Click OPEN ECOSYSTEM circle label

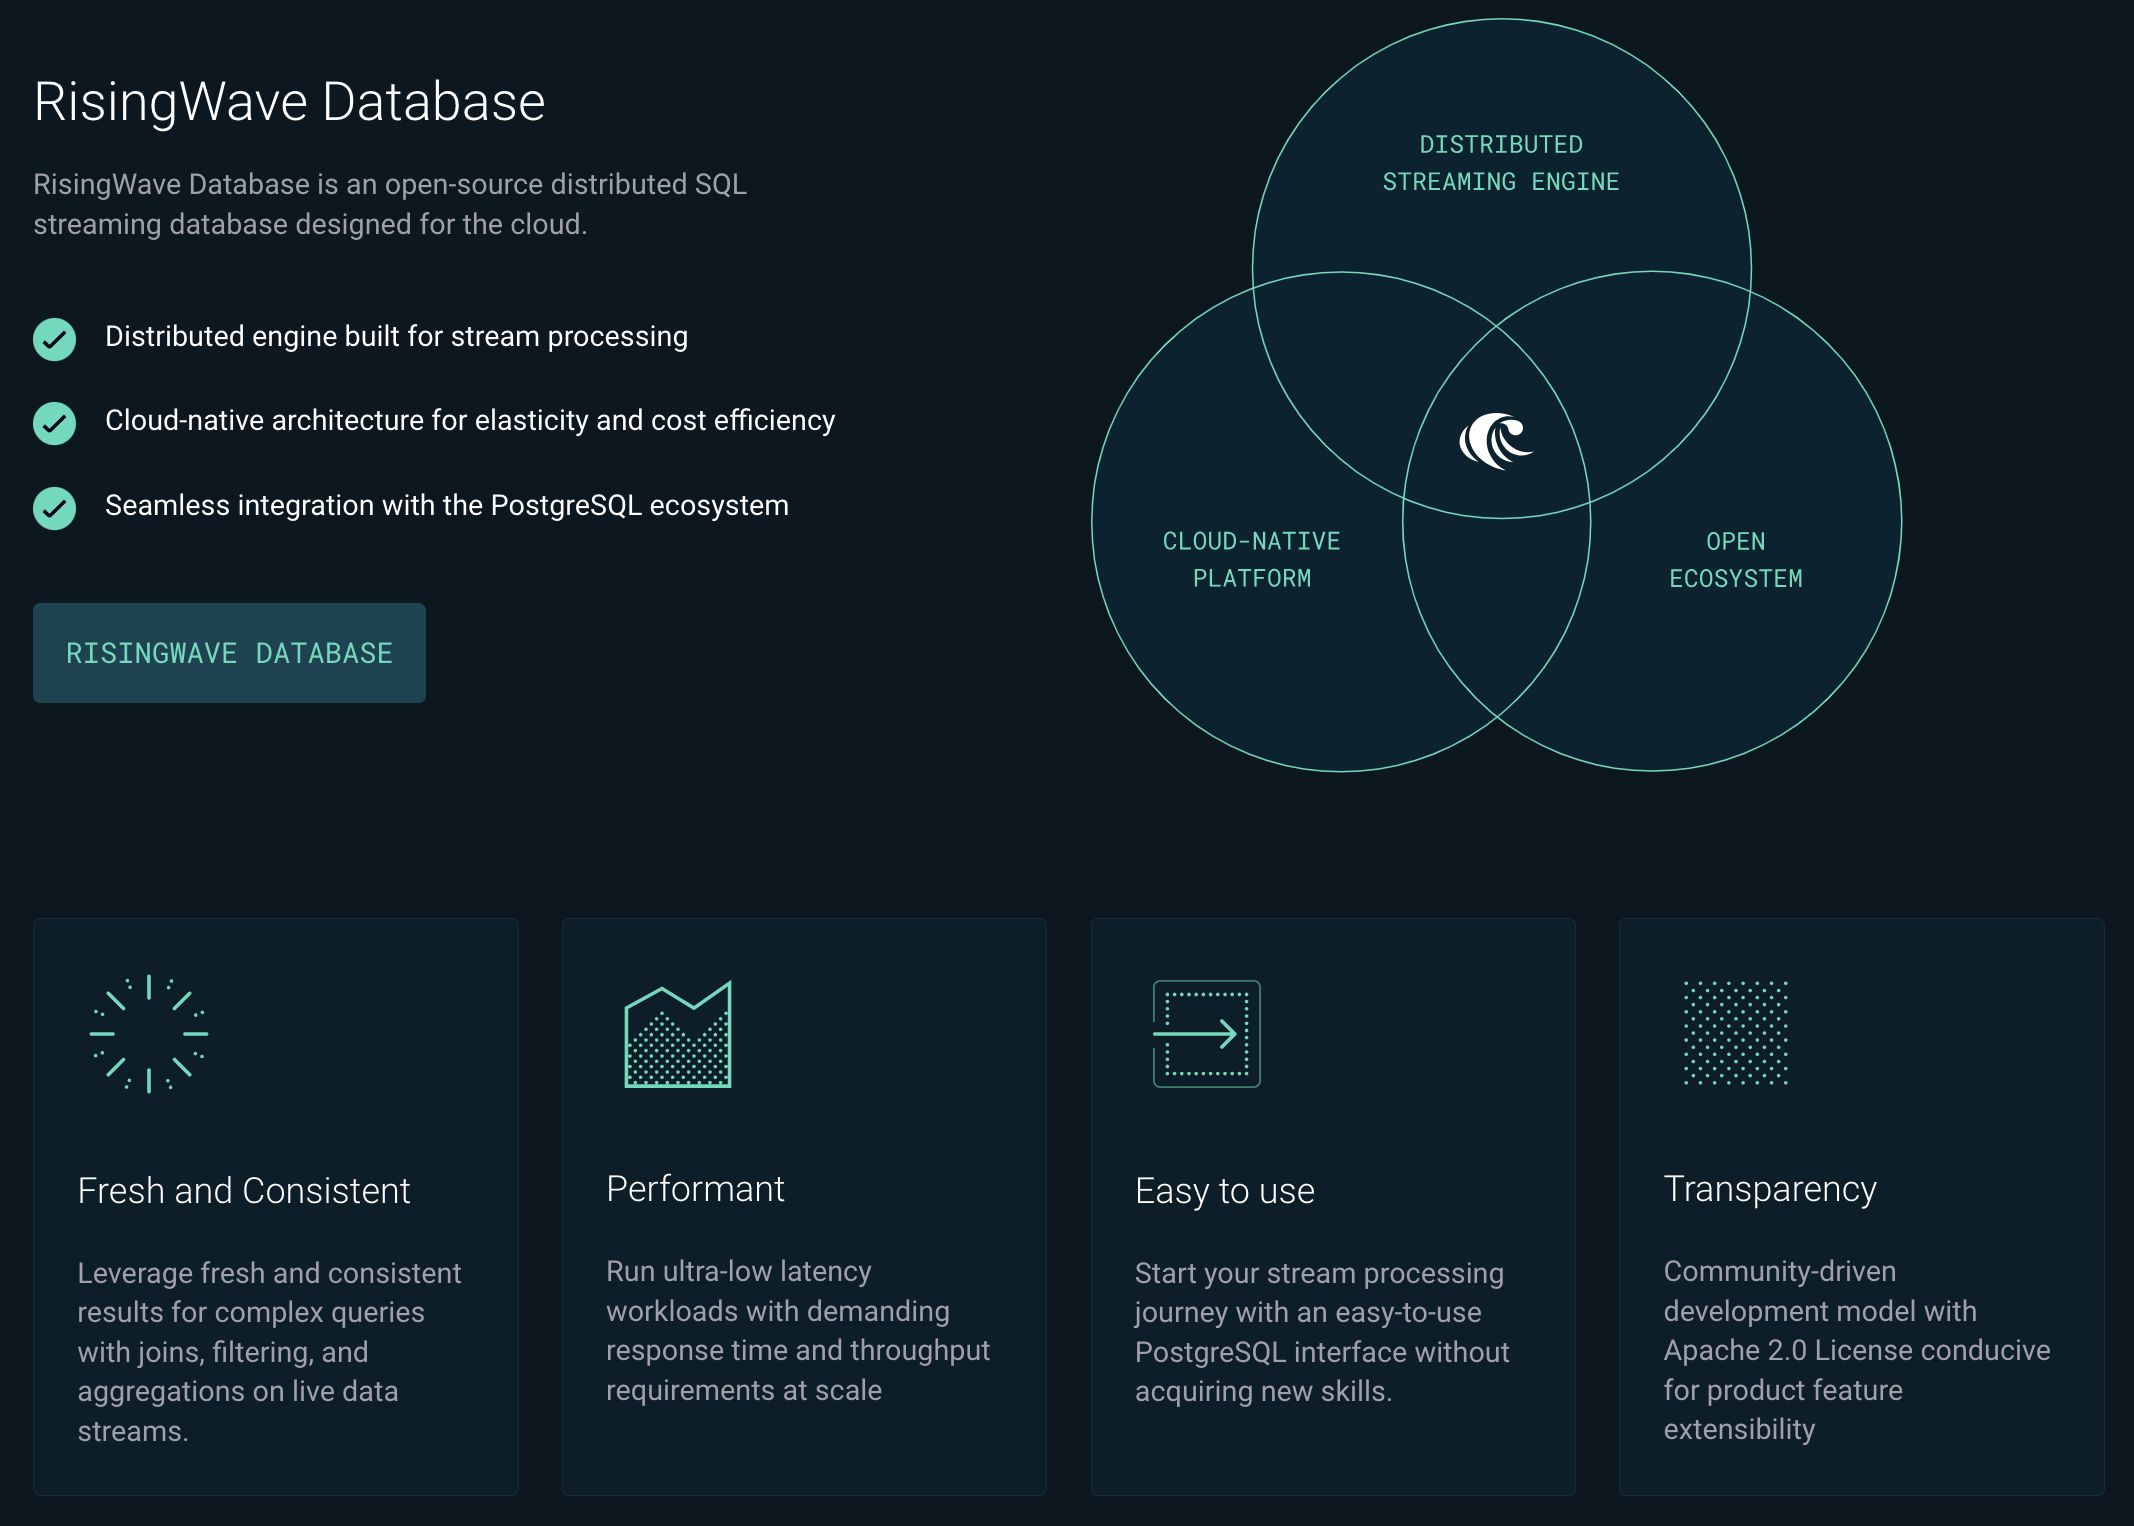1736,560
